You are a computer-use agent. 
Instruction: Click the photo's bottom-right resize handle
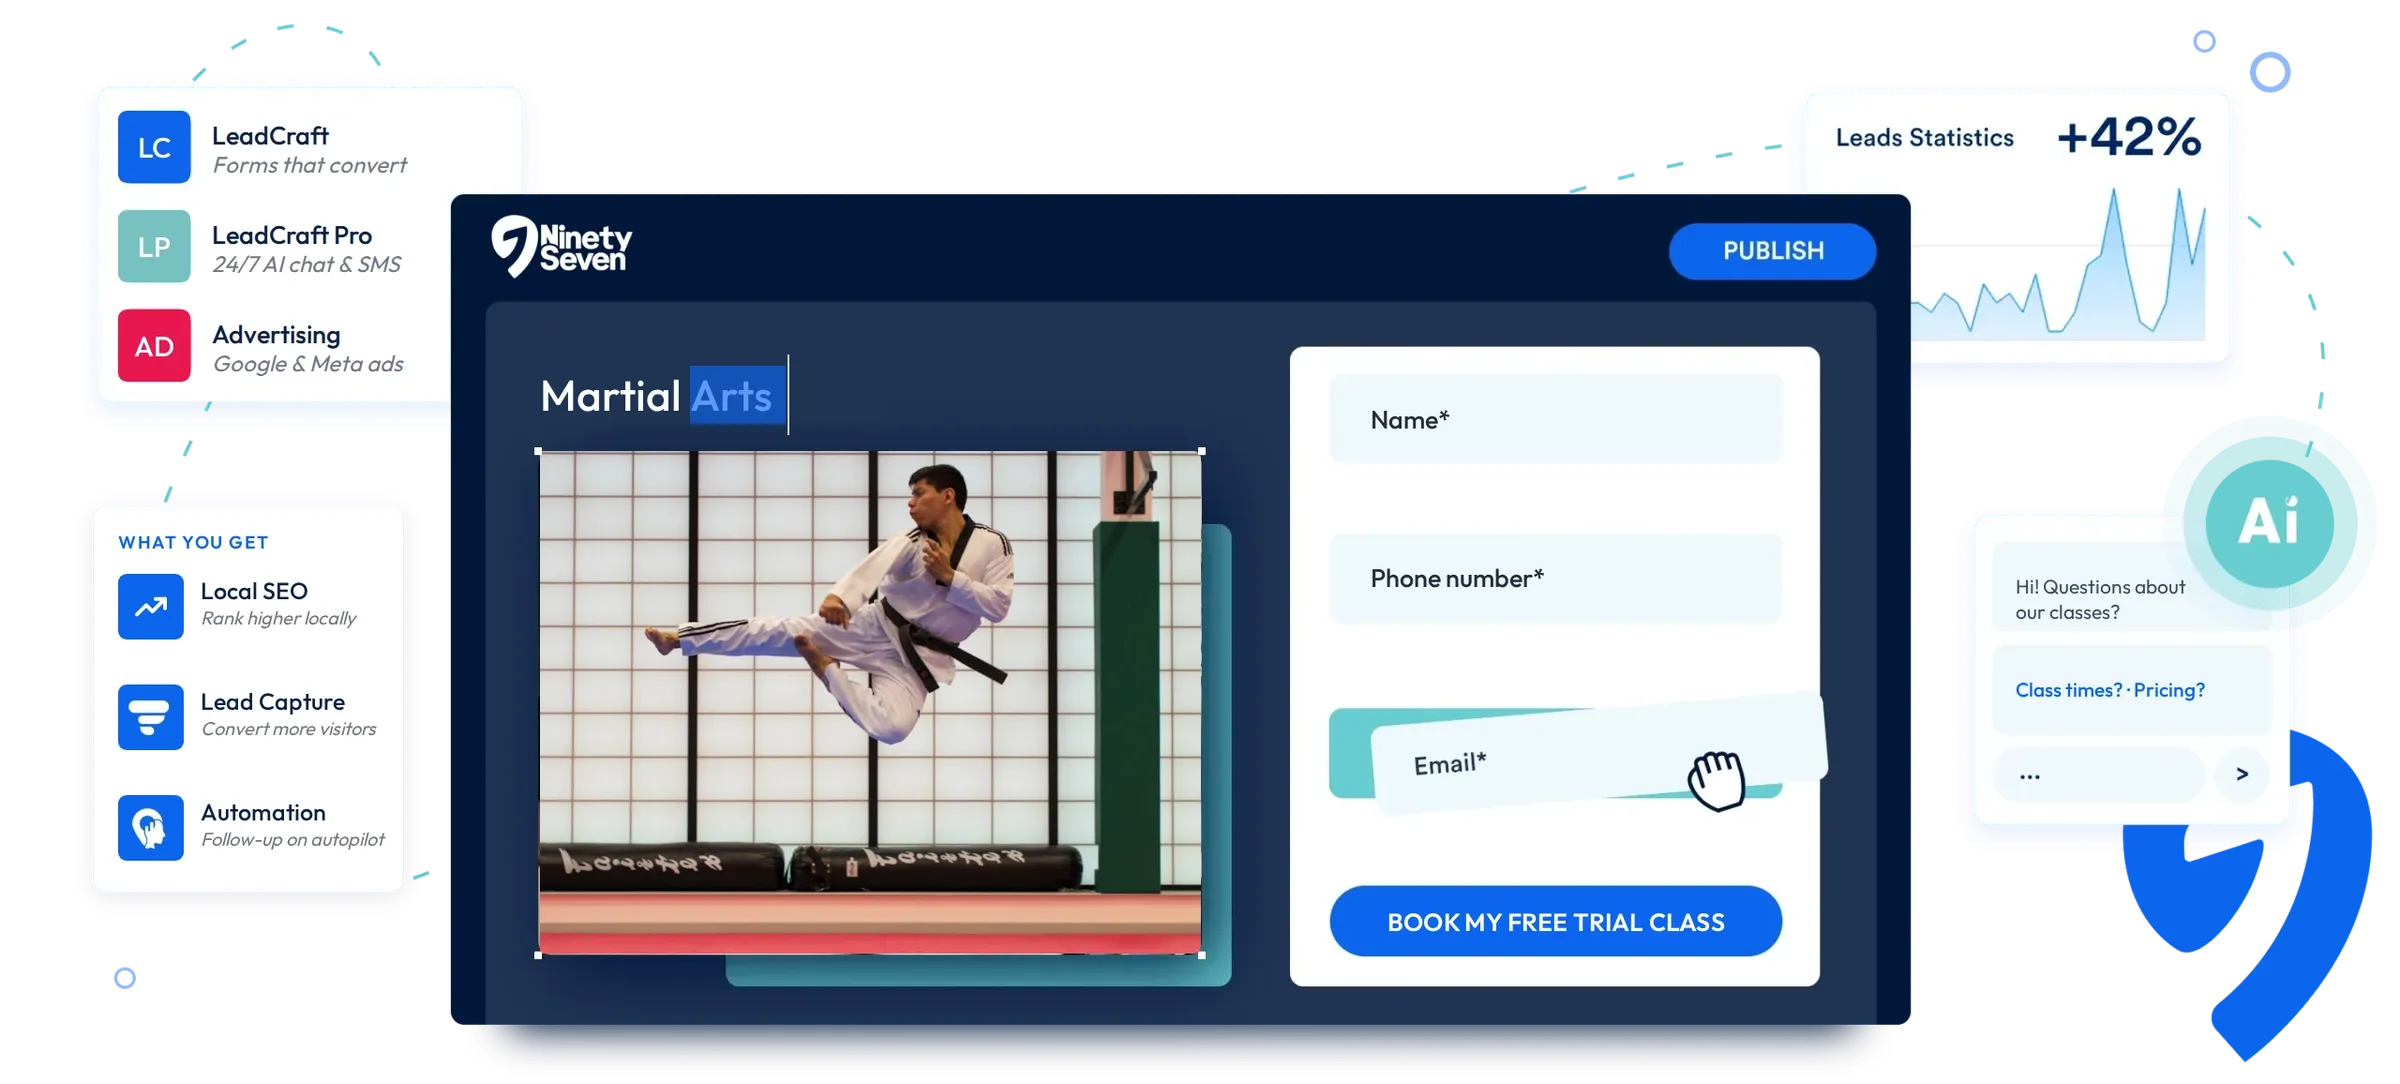(x=1201, y=955)
